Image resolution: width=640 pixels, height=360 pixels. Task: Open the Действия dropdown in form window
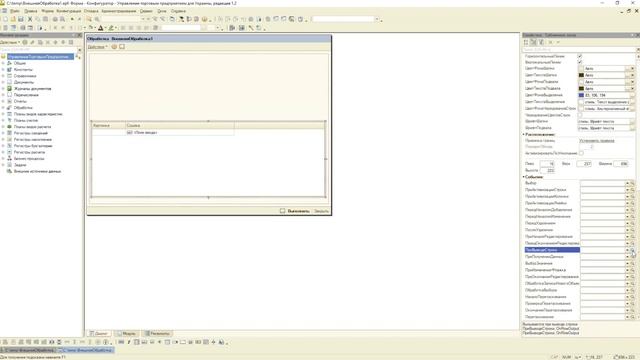pyautogui.click(x=98, y=47)
